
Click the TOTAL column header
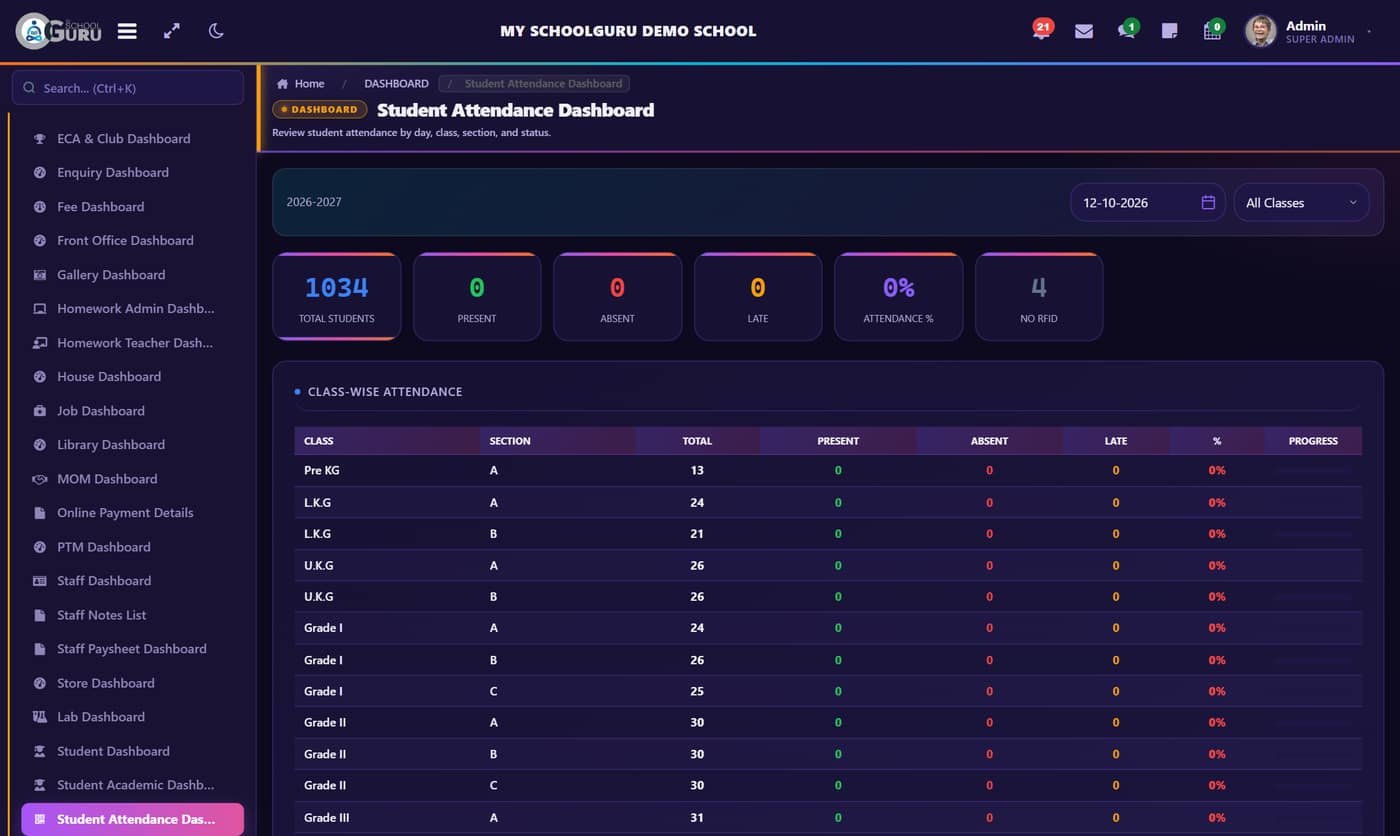coord(697,441)
